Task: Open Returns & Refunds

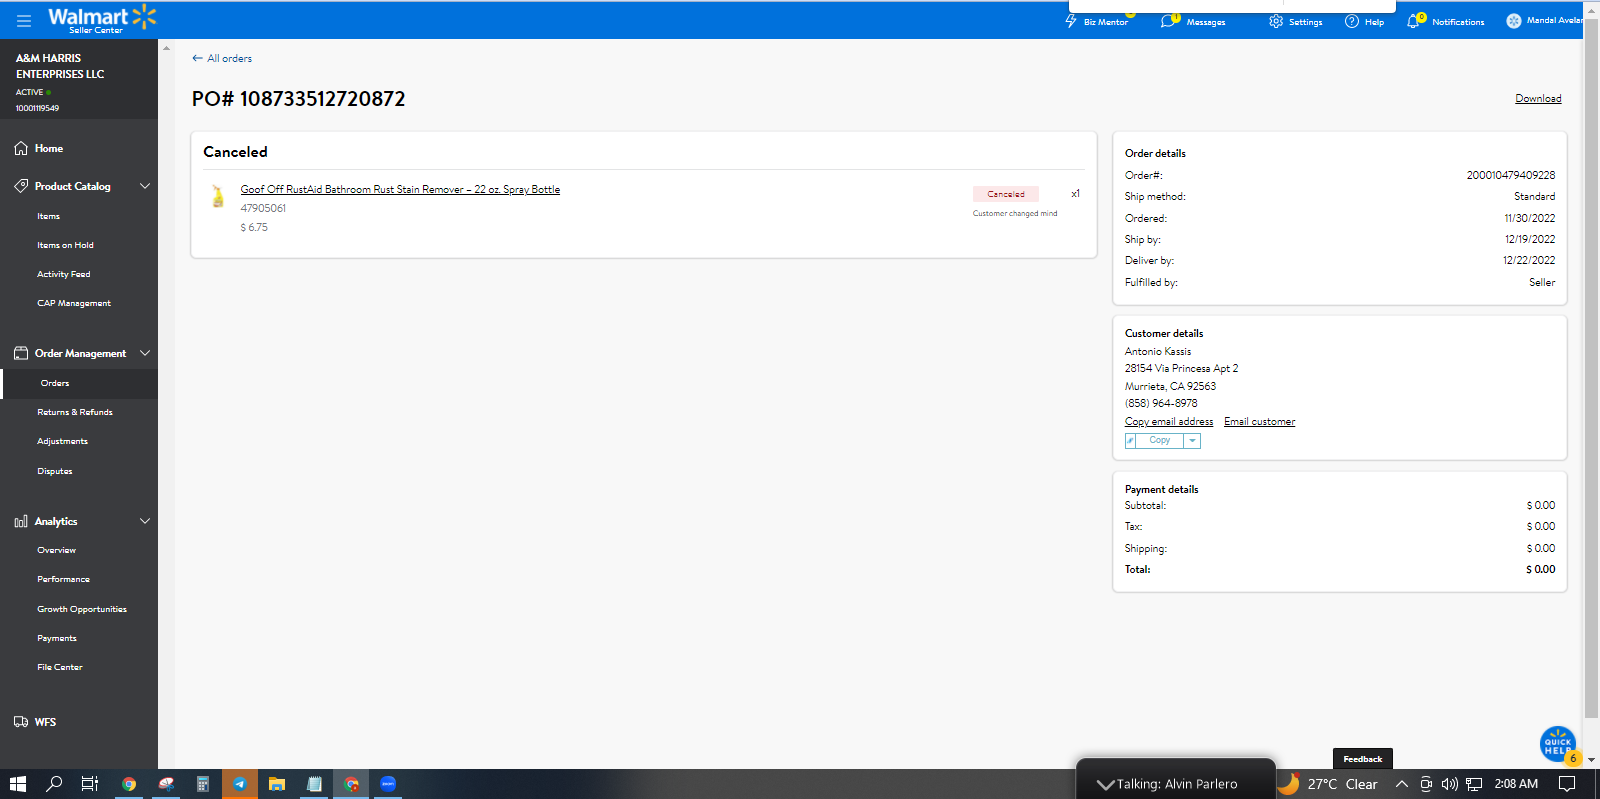Action: coord(75,412)
